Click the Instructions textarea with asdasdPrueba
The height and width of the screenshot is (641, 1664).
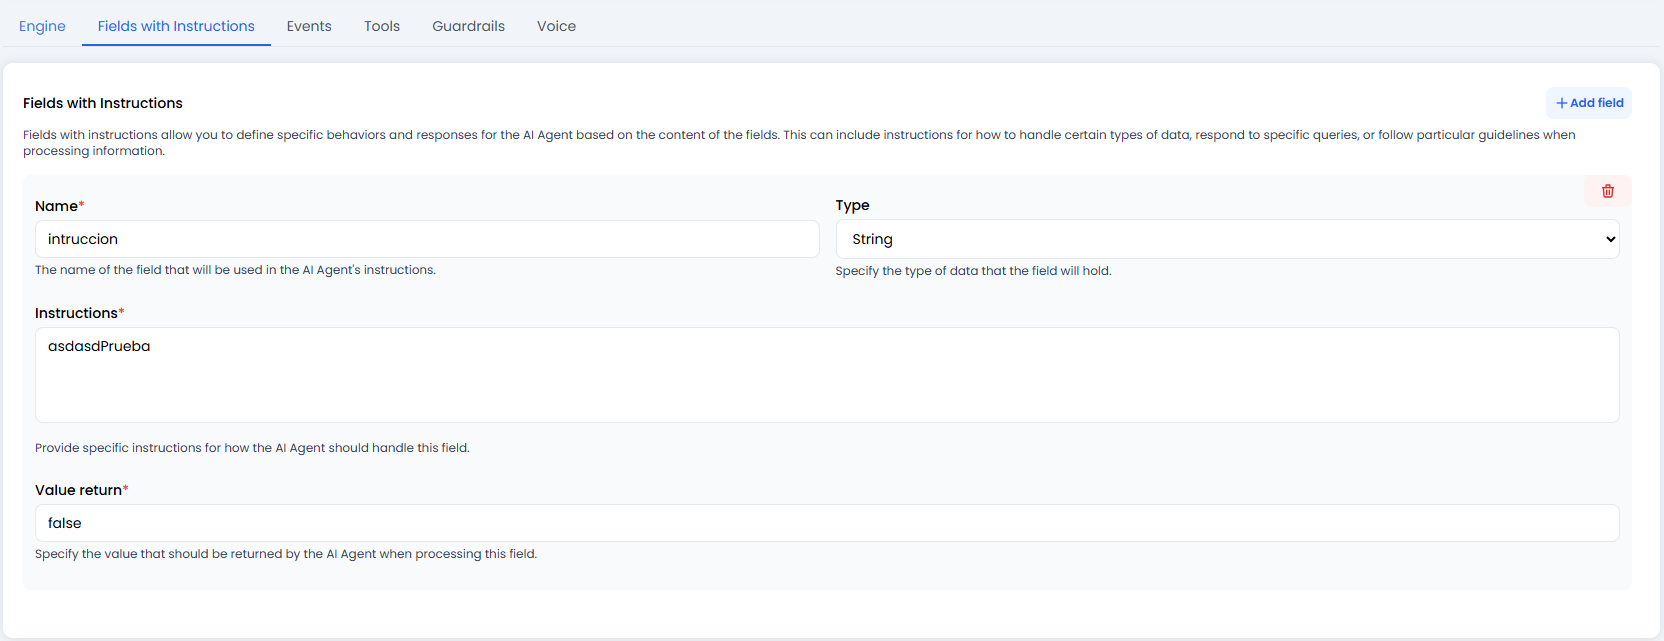click(x=827, y=375)
